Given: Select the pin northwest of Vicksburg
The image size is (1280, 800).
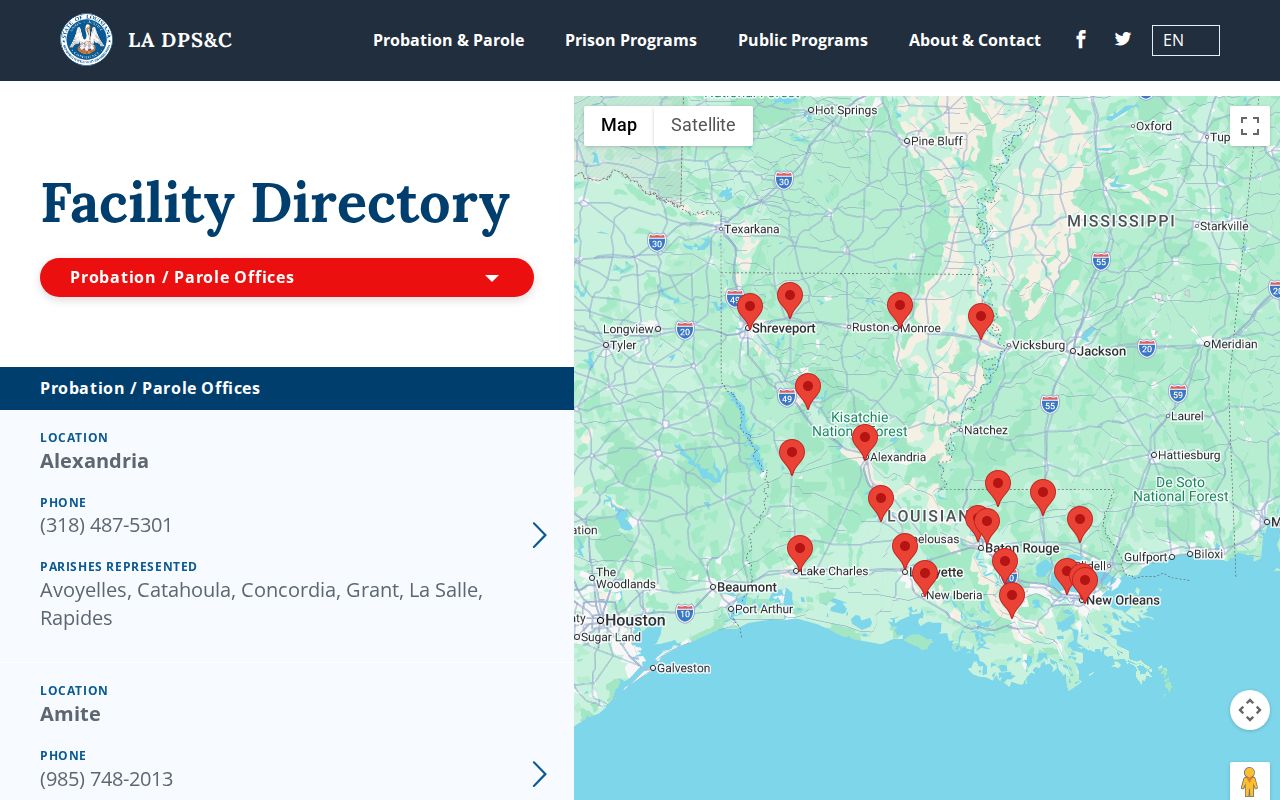Looking at the screenshot, I should [x=981, y=320].
